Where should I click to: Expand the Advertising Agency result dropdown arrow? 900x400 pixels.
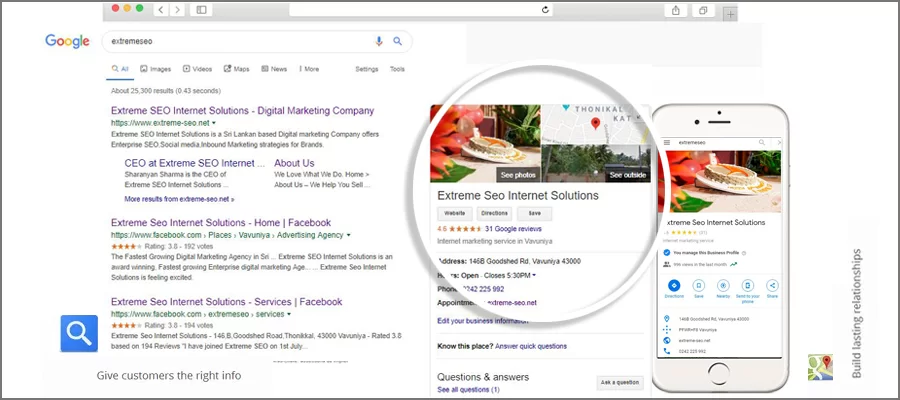click(x=348, y=235)
